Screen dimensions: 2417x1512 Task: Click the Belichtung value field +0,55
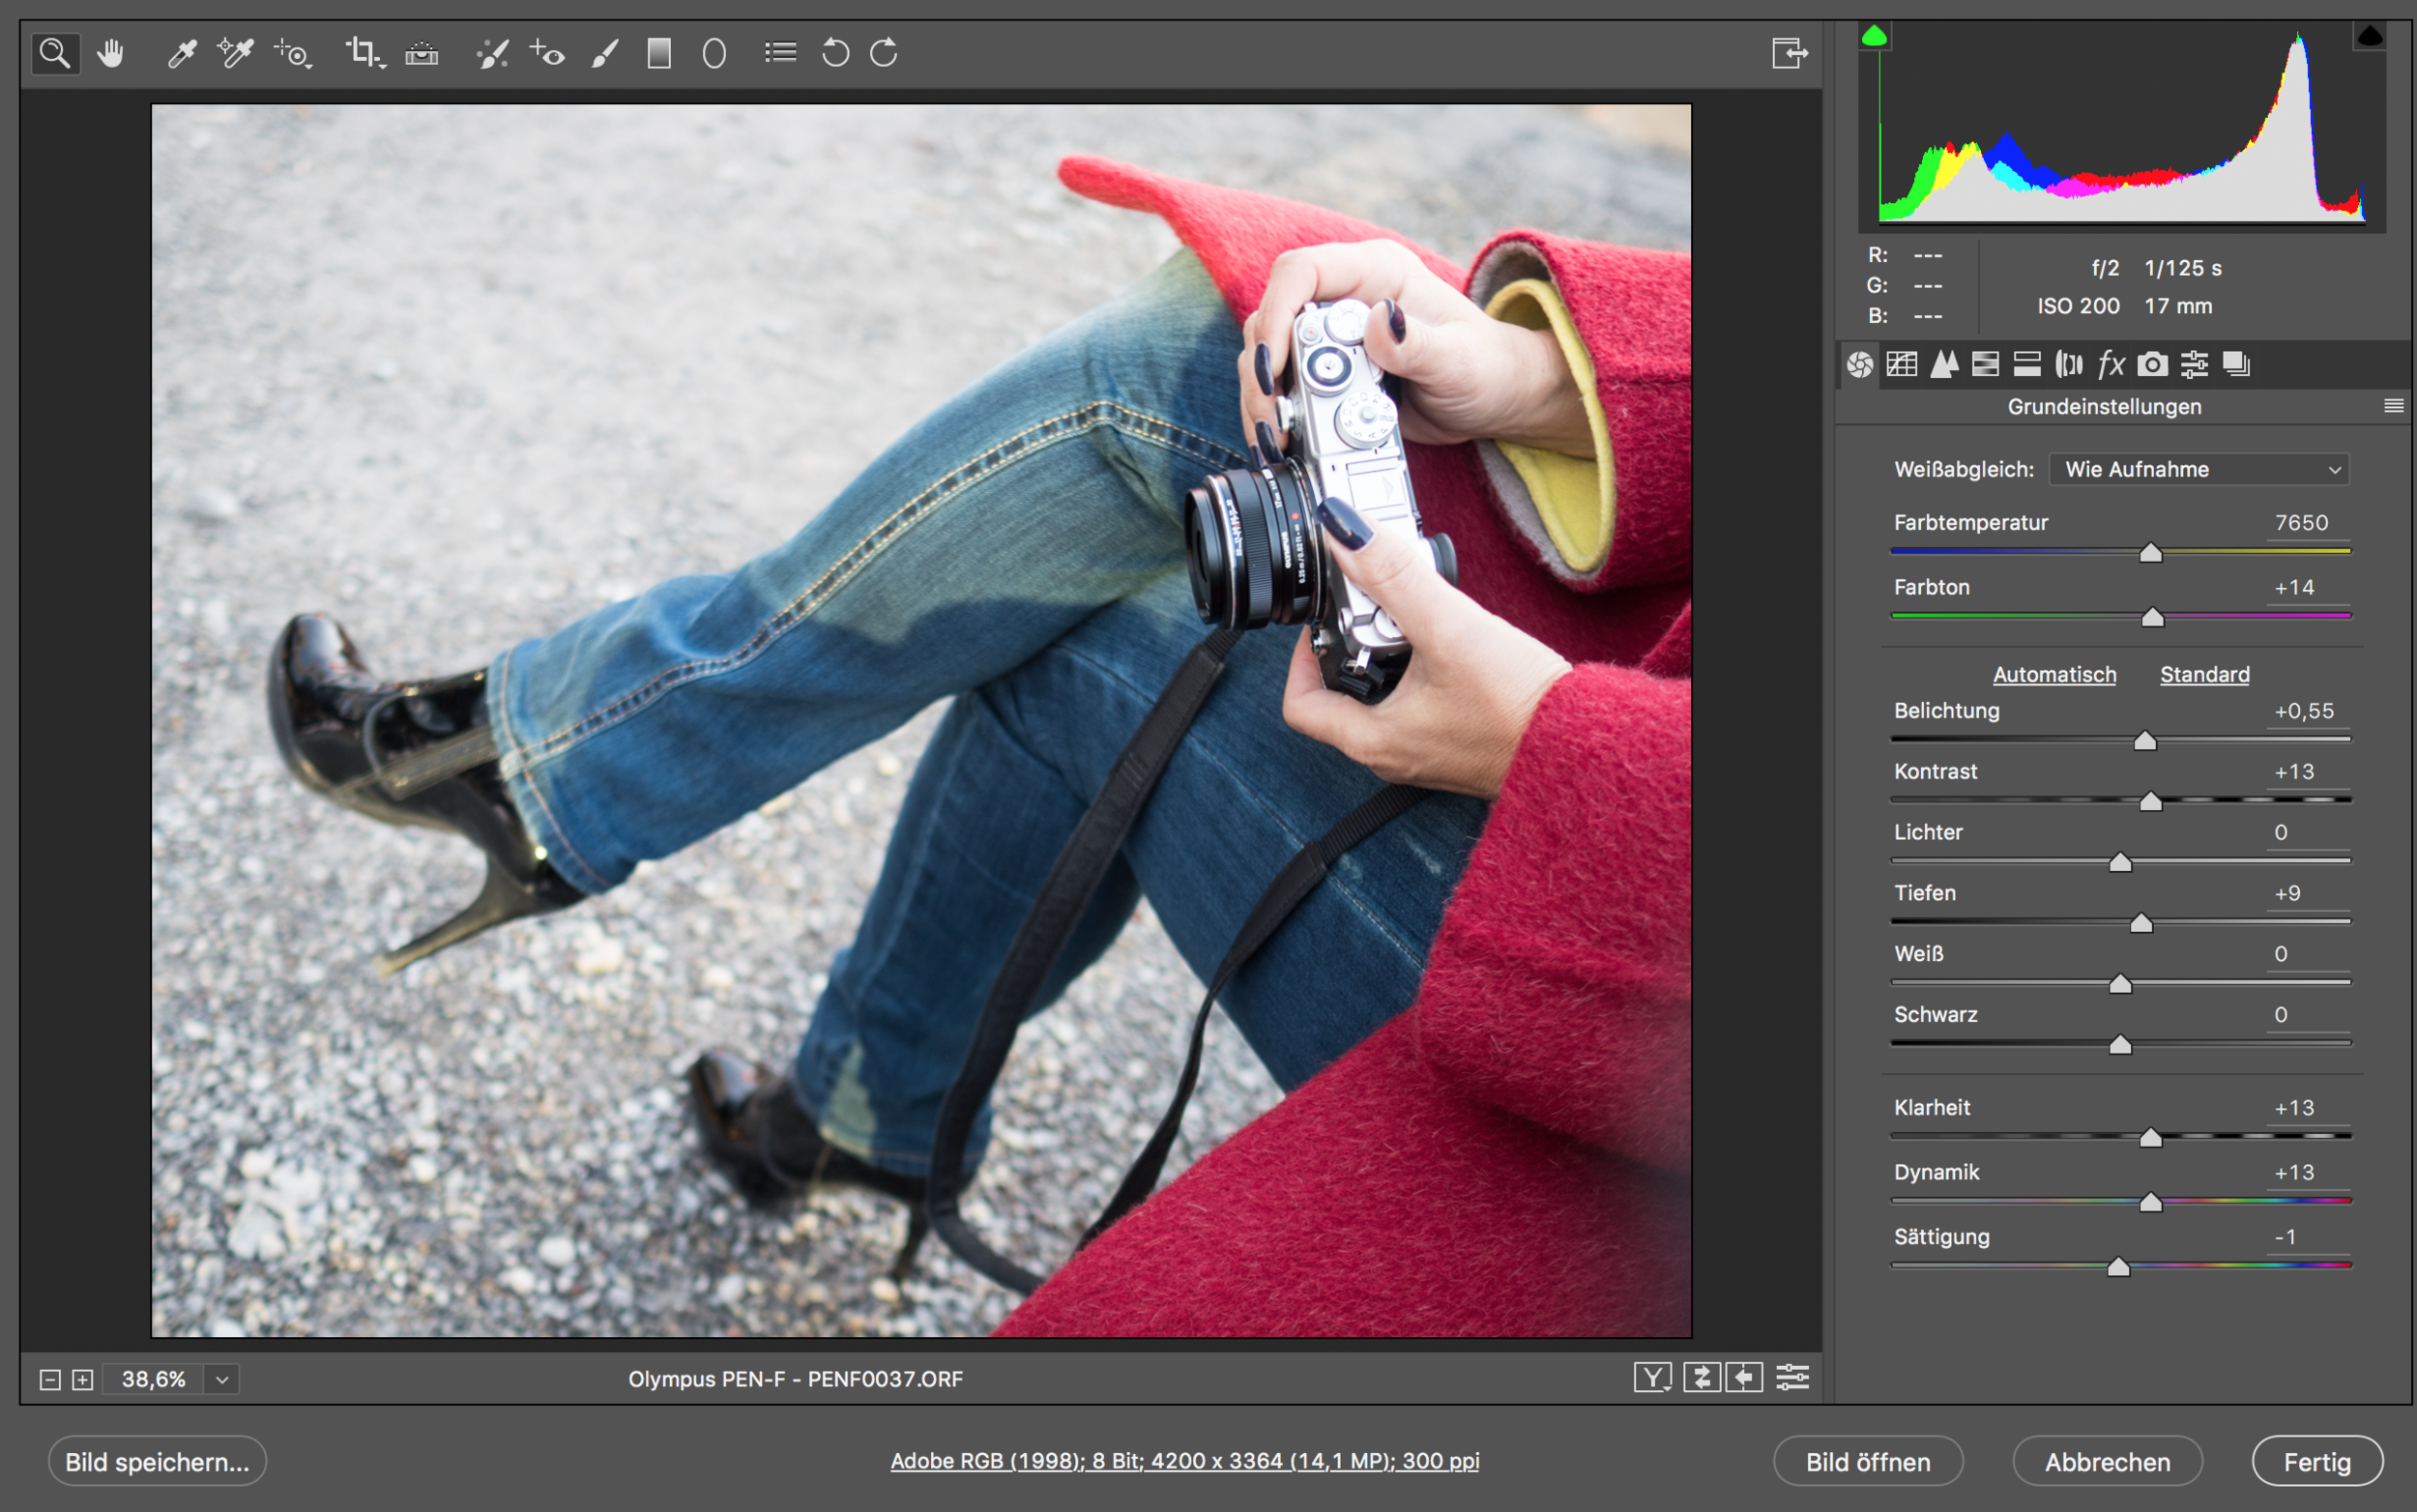[x=2306, y=711]
